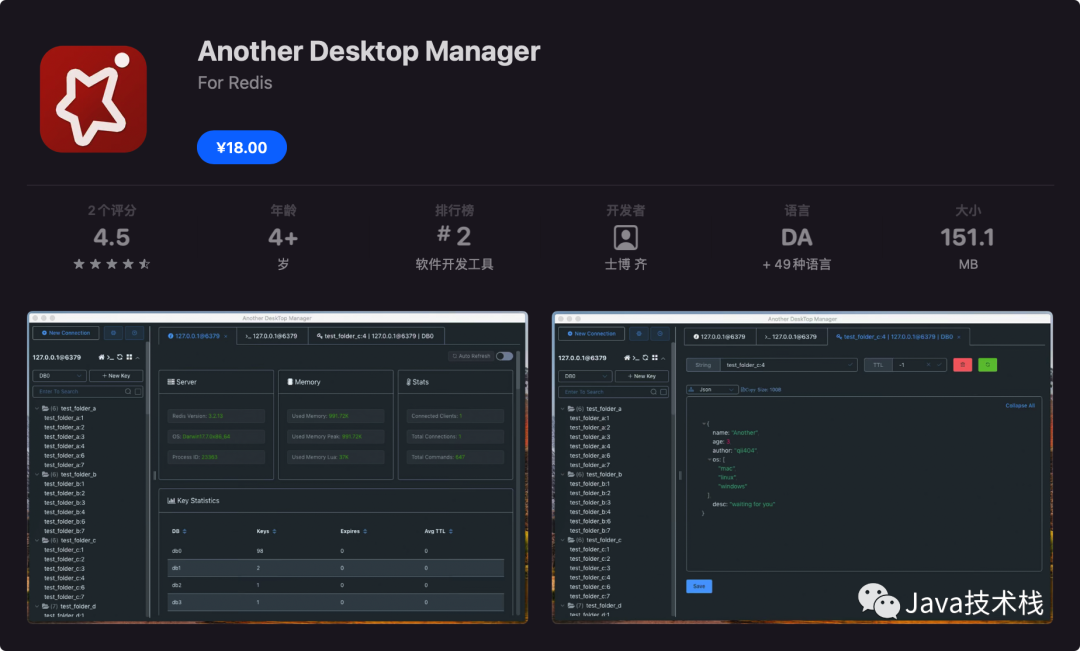This screenshot has width=1080, height=651.
Task: Collapse test_folder_b in the left screenshot
Action: pos(37,475)
